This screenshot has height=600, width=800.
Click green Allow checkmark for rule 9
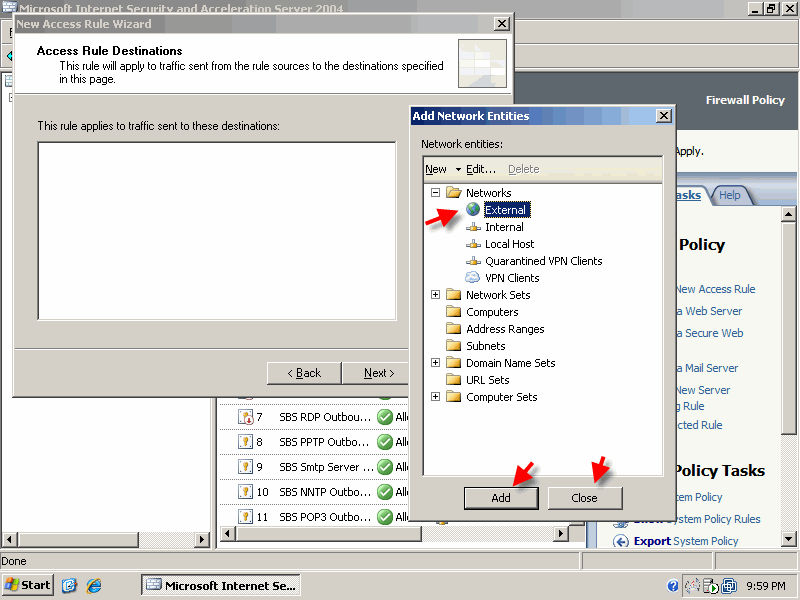[385, 466]
